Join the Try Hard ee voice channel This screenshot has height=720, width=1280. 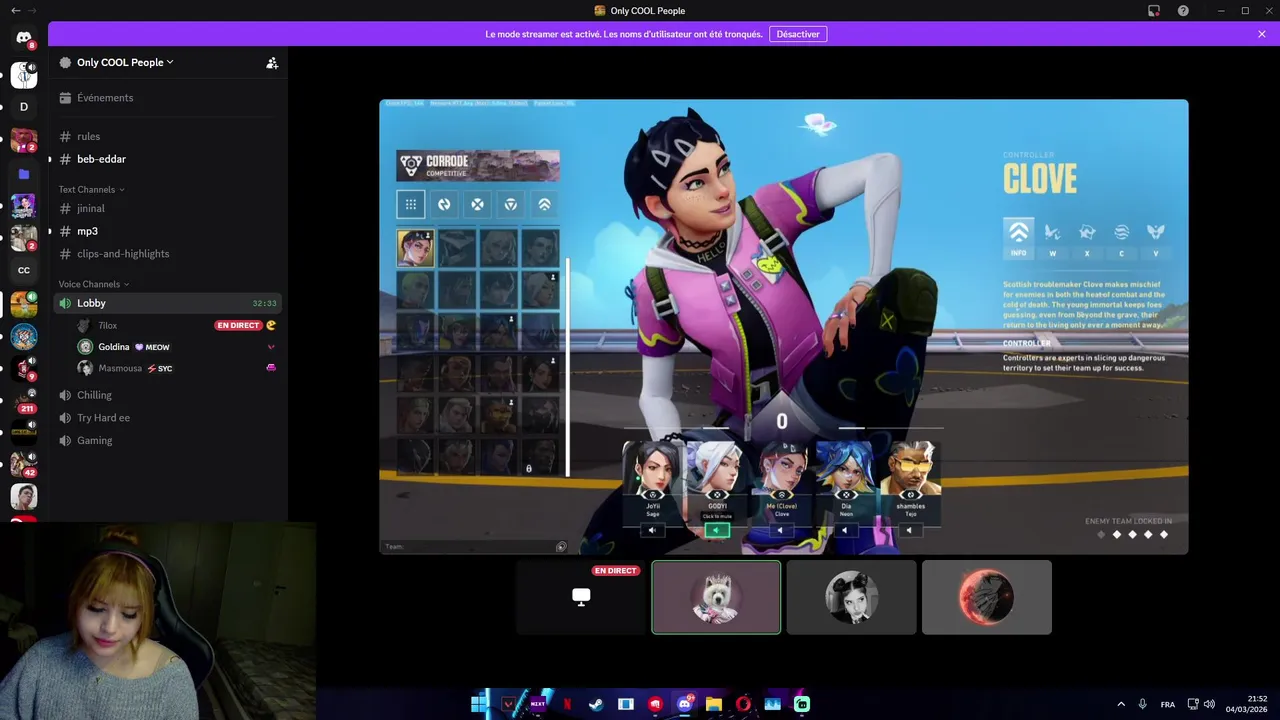click(x=168, y=418)
